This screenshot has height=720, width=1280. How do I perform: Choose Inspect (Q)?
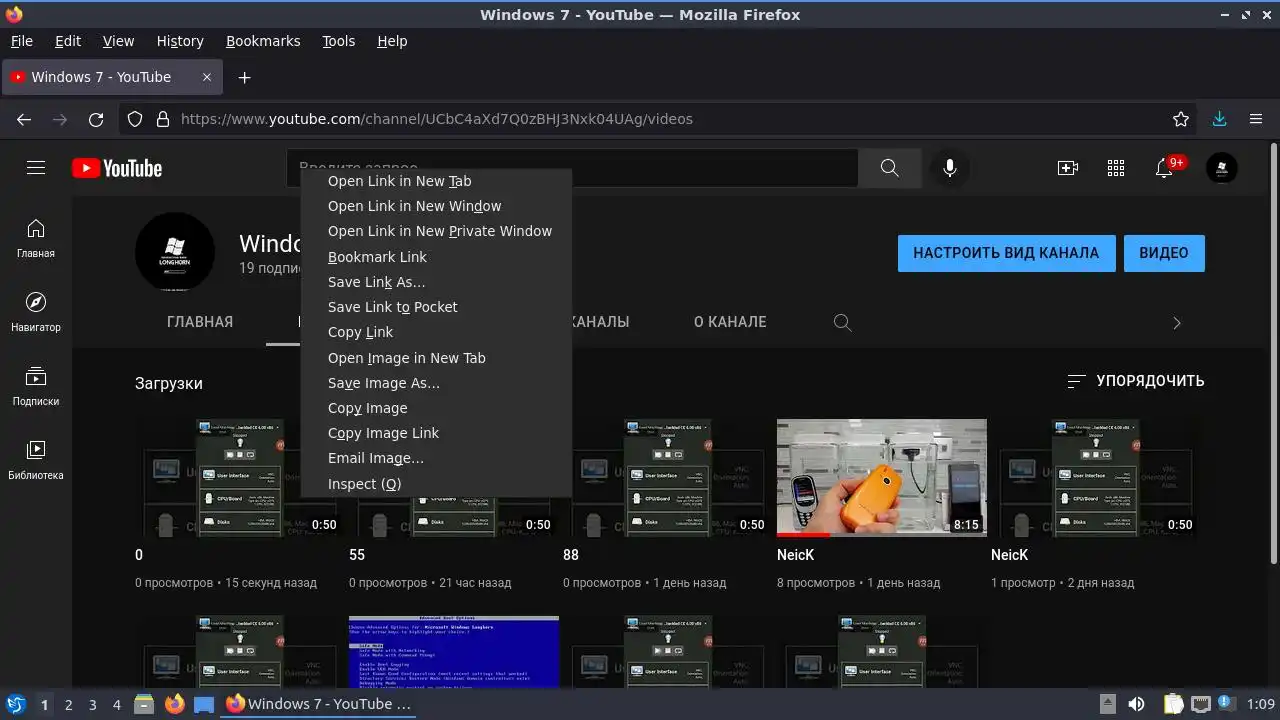(436, 484)
